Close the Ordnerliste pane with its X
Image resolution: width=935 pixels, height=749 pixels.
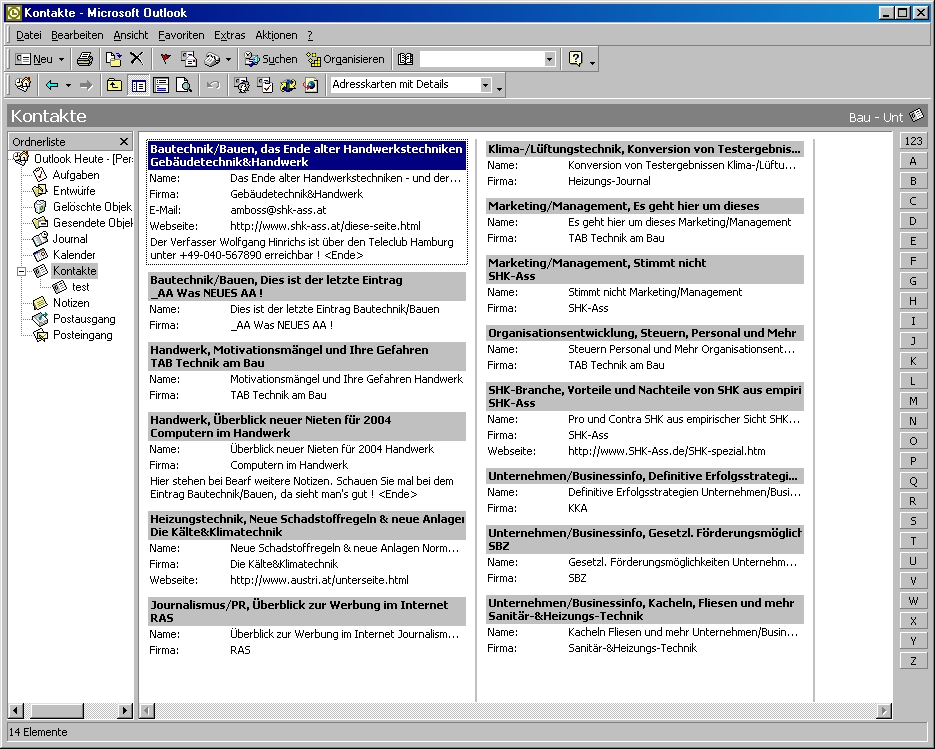click(x=124, y=142)
